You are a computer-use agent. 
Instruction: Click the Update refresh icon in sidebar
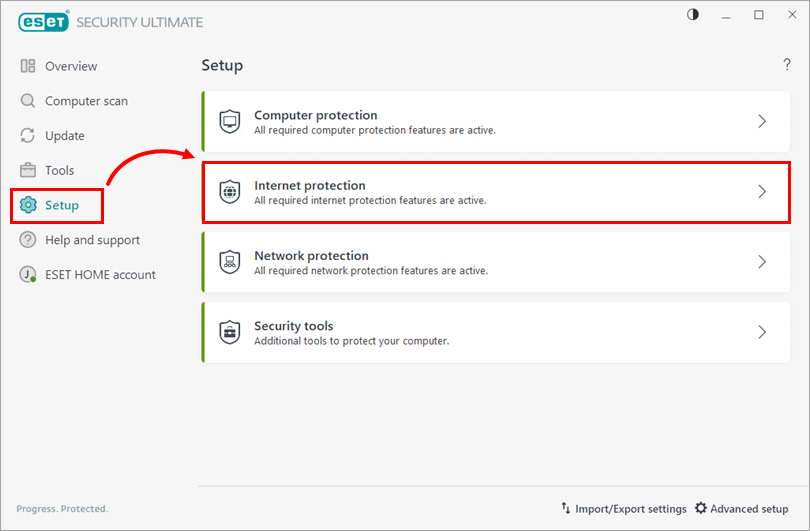click(x=28, y=136)
